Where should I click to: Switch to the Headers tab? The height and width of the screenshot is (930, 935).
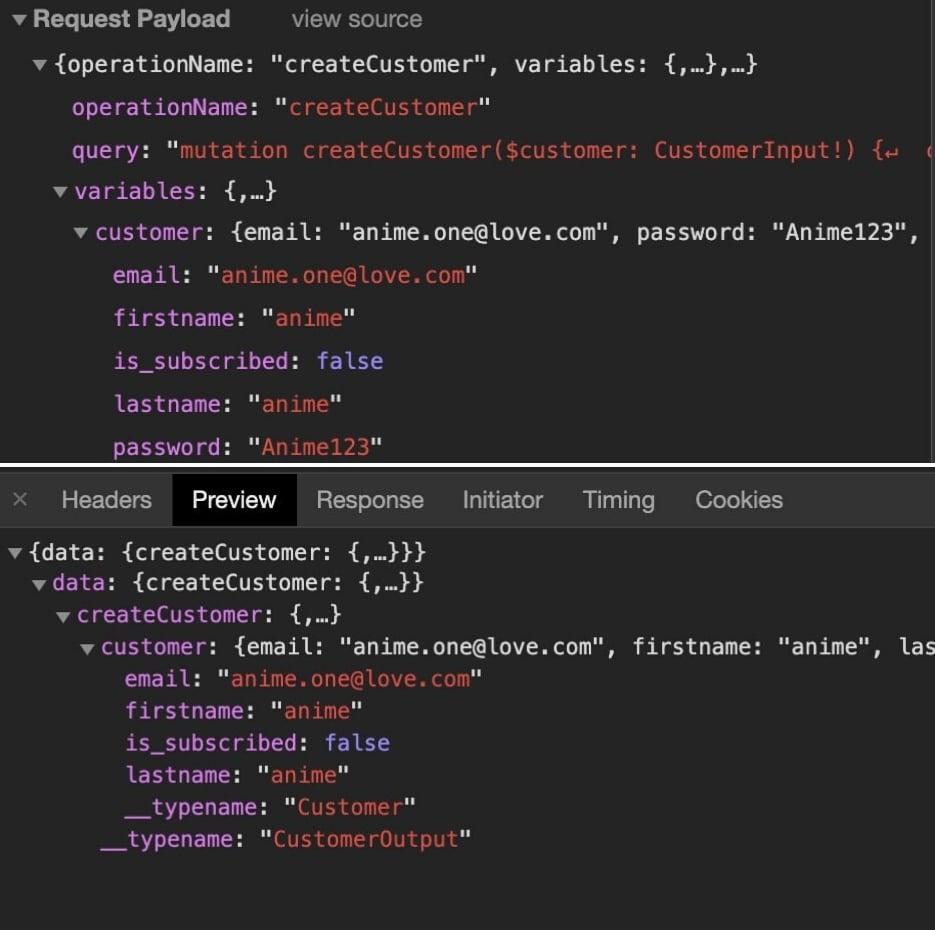tap(105, 500)
